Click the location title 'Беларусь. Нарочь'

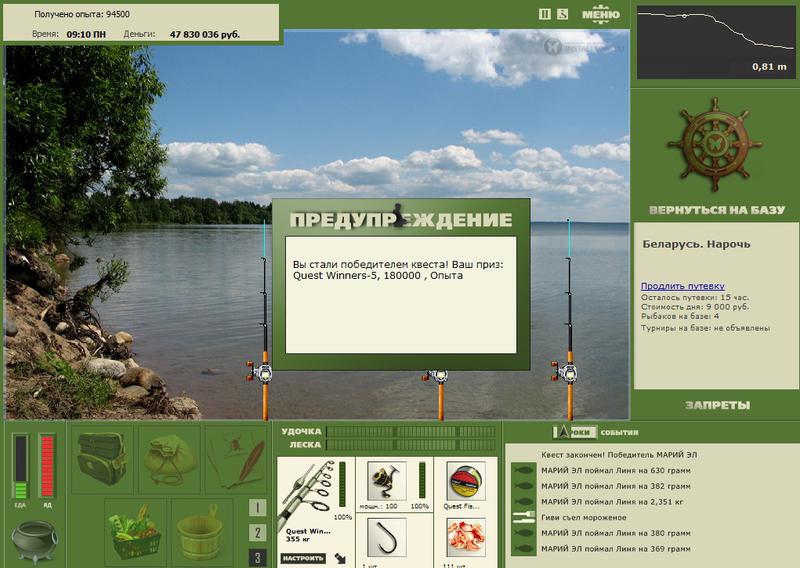[696, 244]
